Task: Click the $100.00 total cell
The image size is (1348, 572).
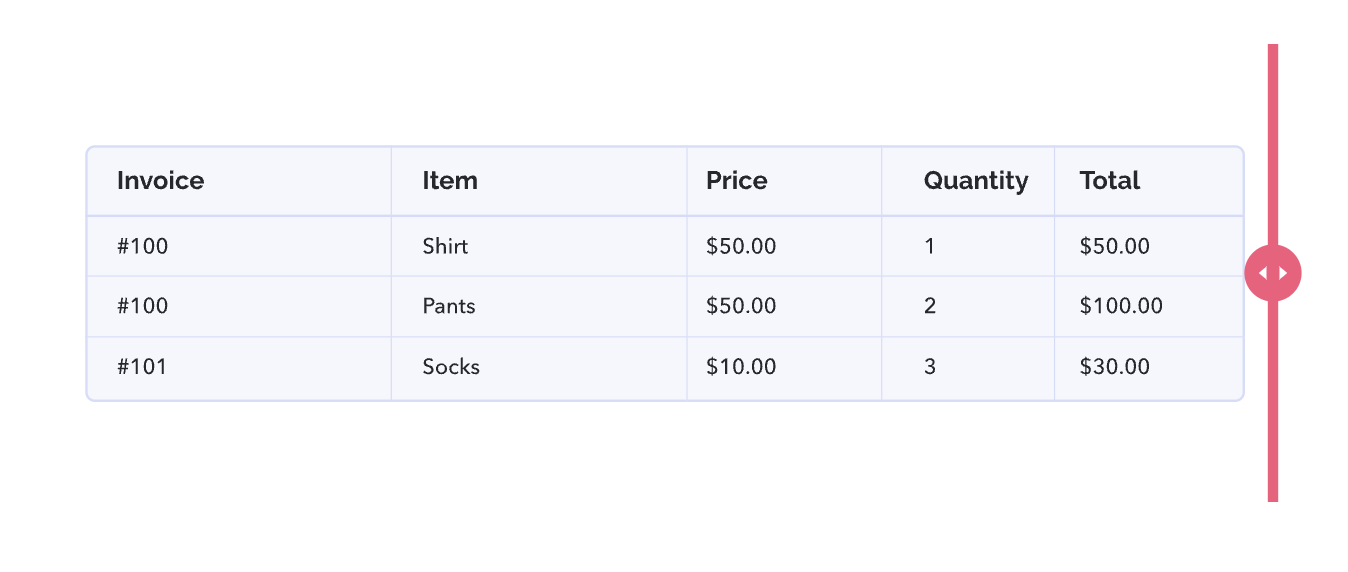Action: 1149,306
